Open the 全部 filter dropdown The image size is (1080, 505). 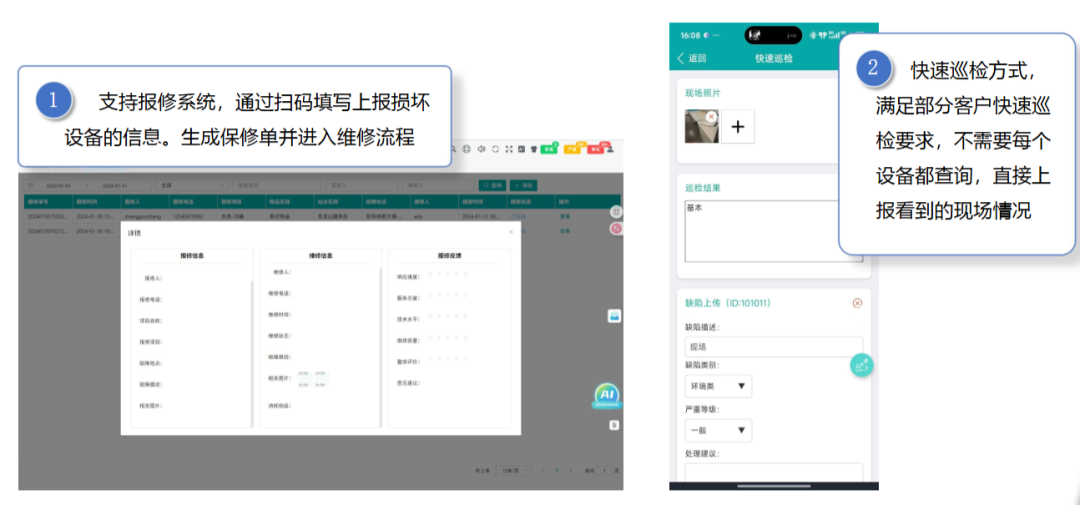point(192,185)
